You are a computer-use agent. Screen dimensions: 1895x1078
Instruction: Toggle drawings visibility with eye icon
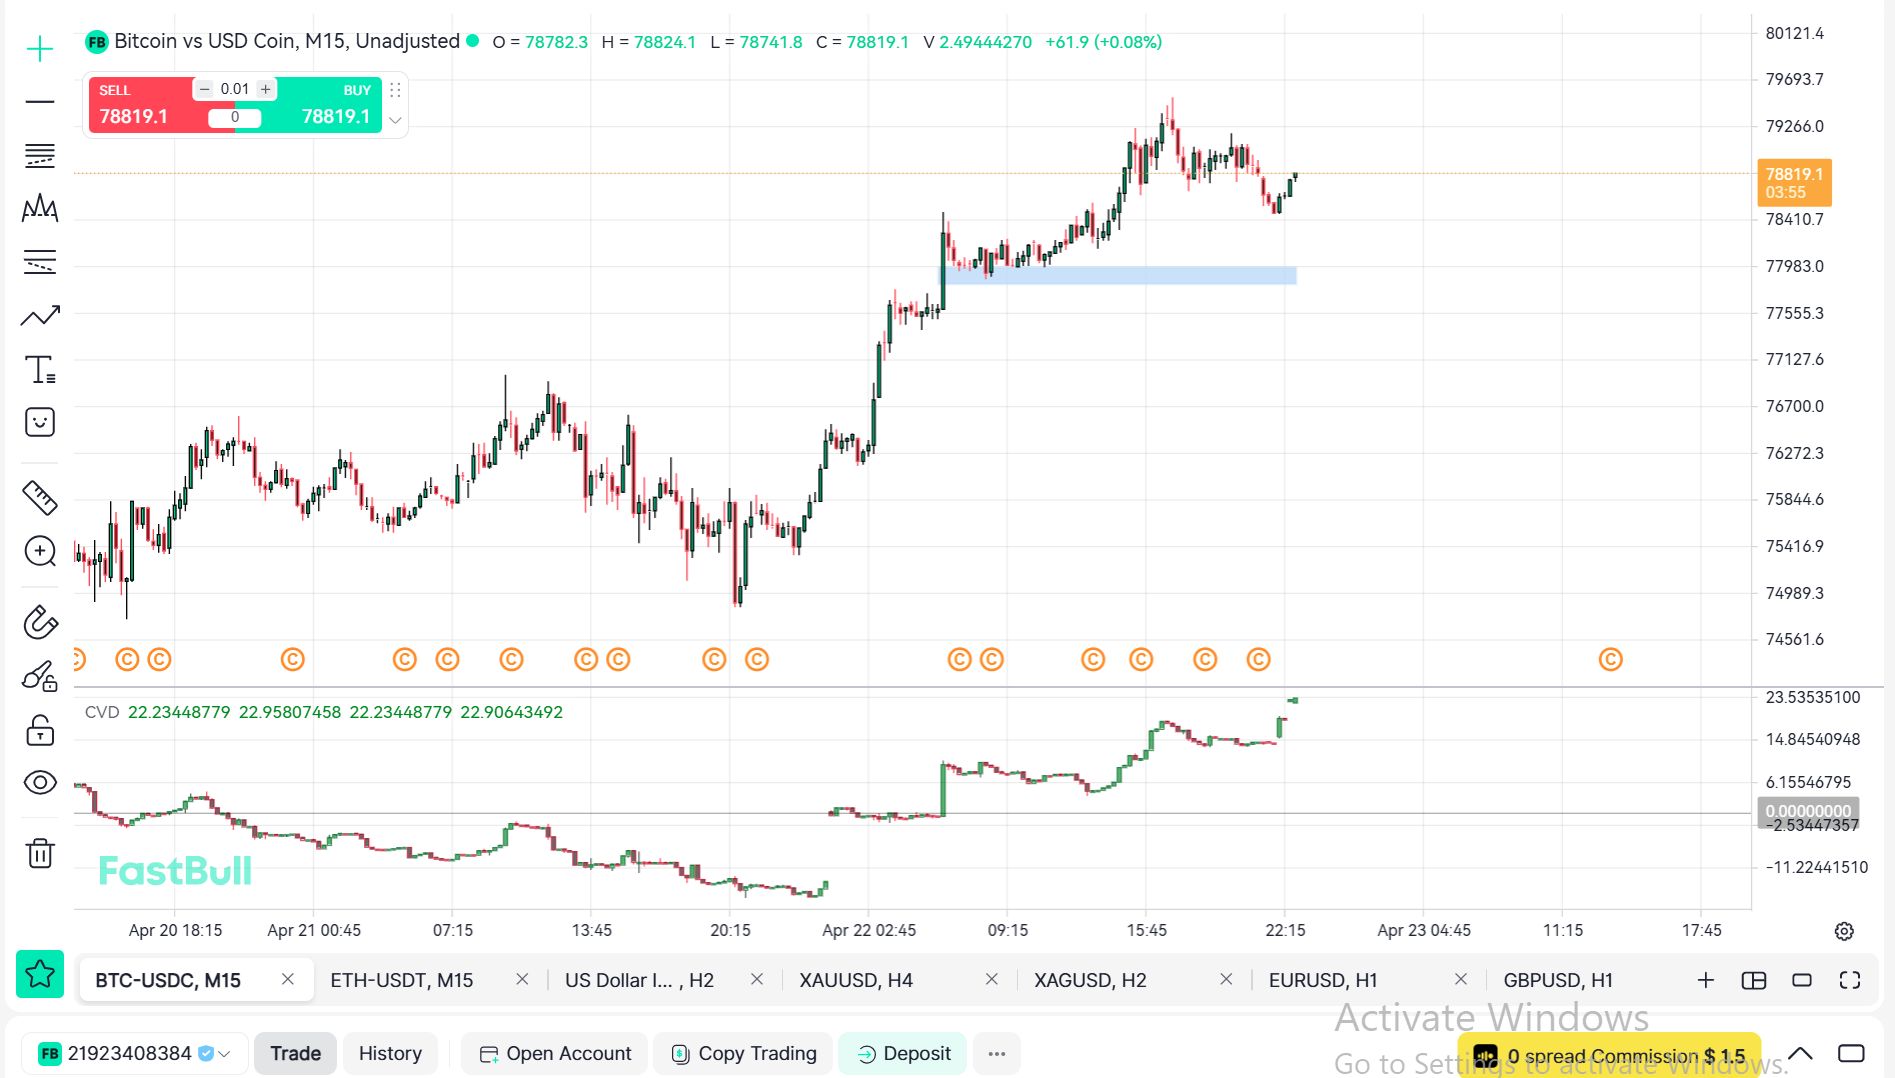(x=40, y=782)
